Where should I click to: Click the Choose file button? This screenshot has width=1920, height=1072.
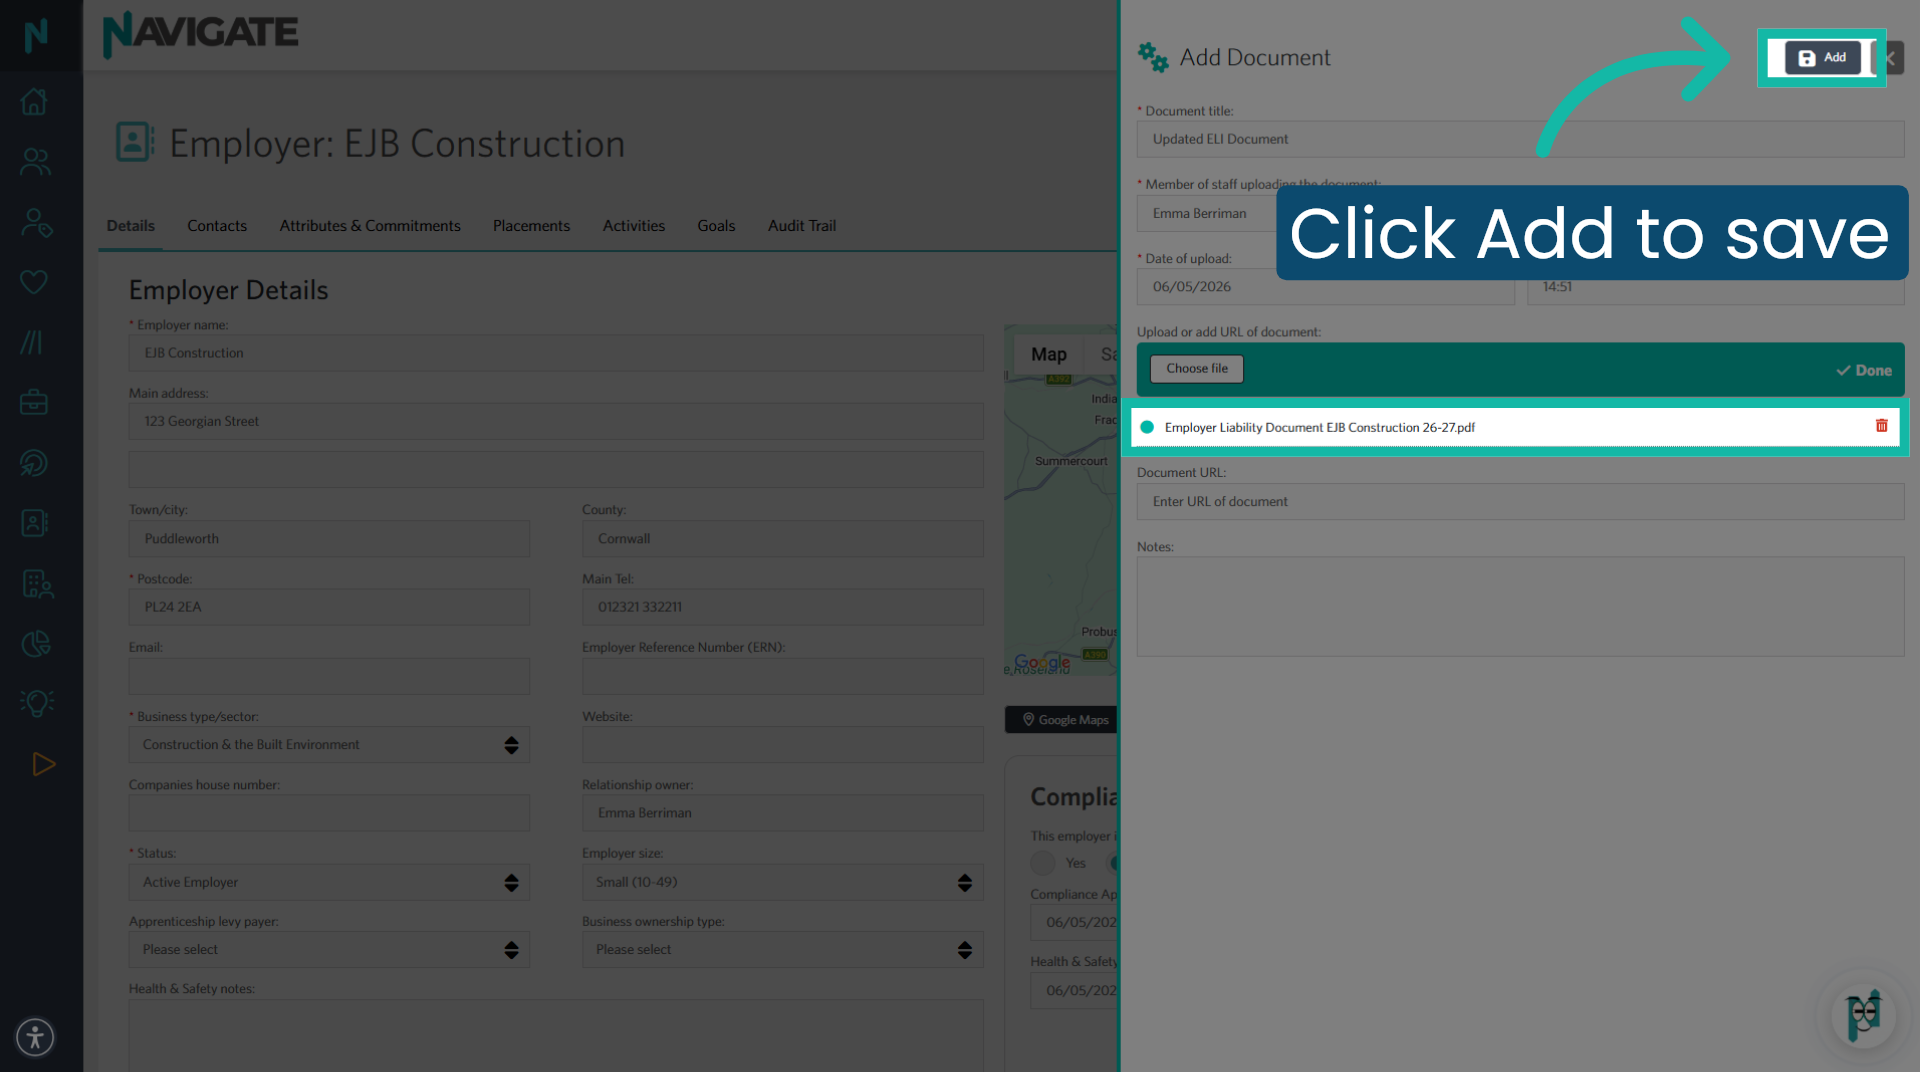pyautogui.click(x=1196, y=369)
